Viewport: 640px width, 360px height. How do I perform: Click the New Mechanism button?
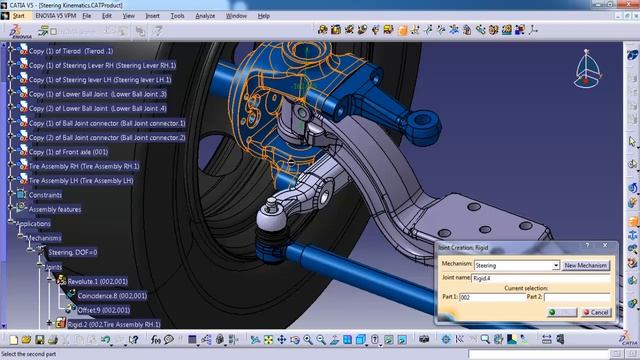(585, 265)
